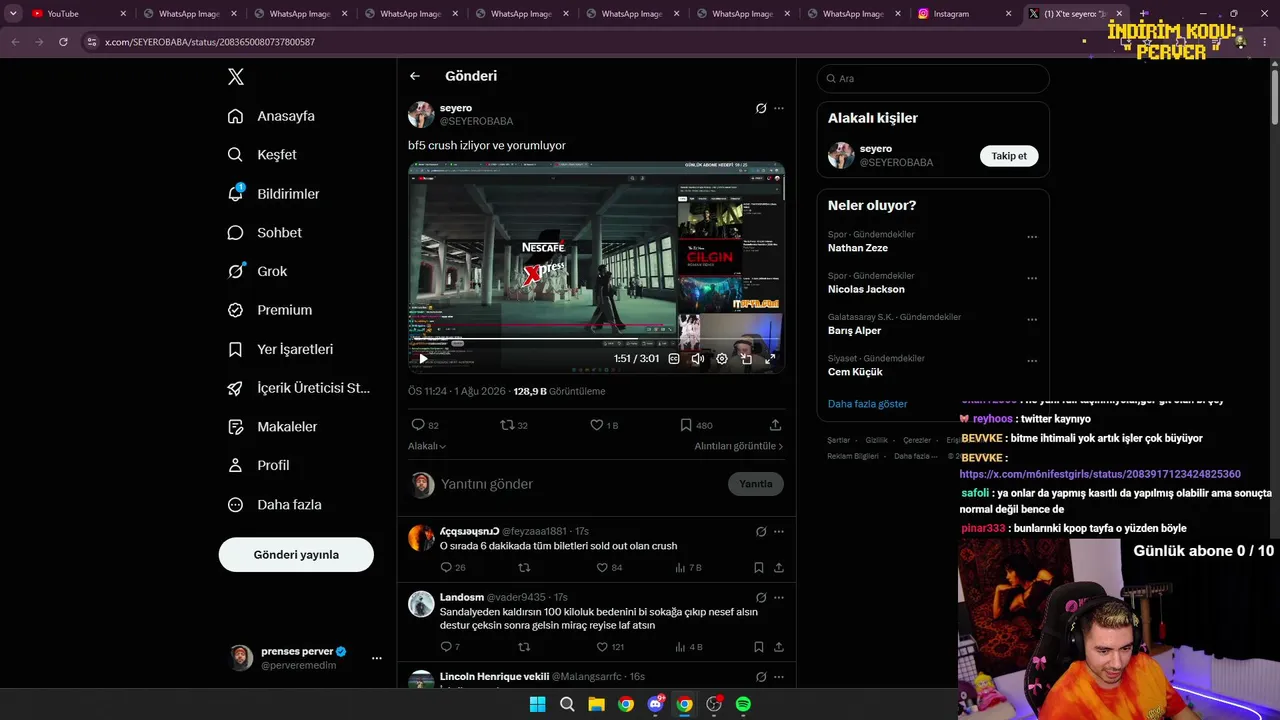Open more options for Cem Küçük trend

click(1032, 362)
